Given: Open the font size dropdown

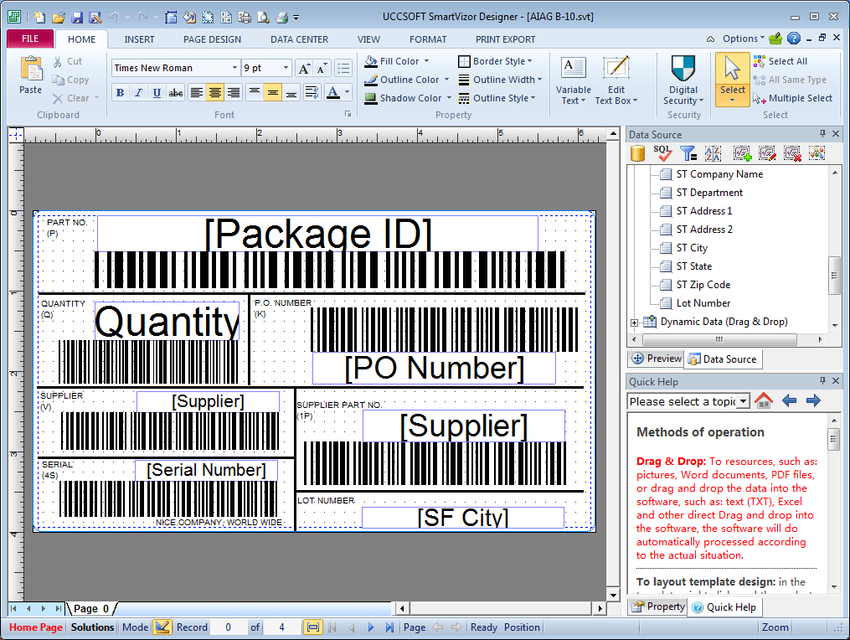Looking at the screenshot, I should pyautogui.click(x=286, y=68).
